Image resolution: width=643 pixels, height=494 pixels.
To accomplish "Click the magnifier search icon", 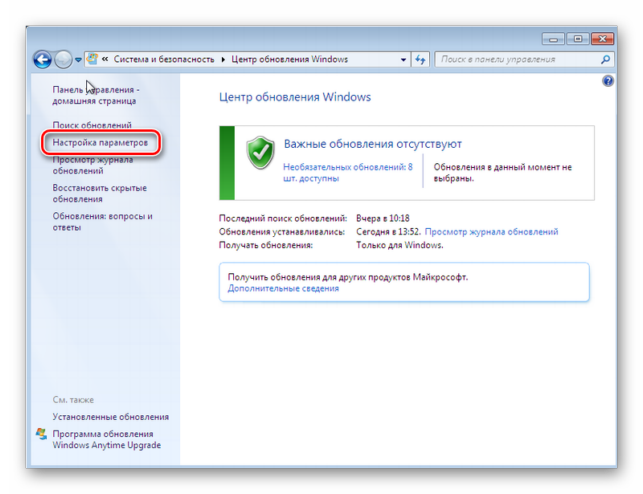I will (605, 59).
